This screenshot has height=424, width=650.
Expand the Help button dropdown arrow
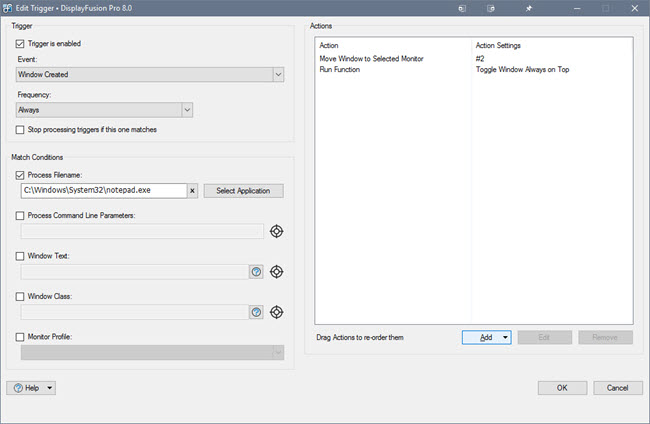(x=49, y=388)
